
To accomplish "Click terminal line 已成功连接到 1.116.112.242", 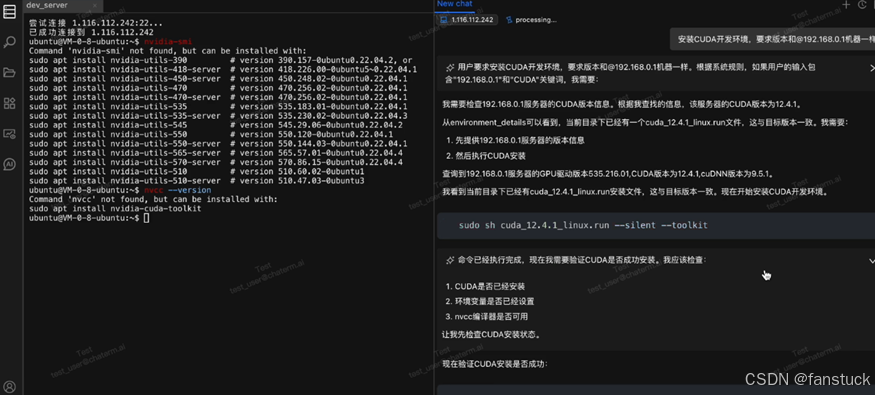I will coord(92,32).
